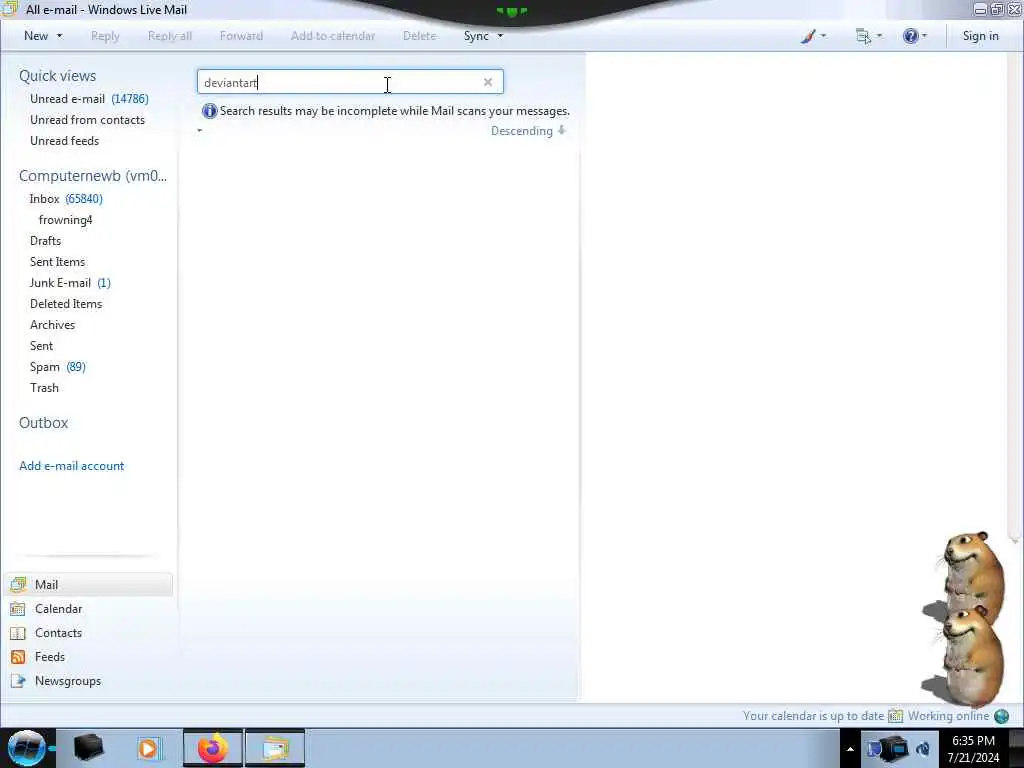This screenshot has height=768, width=1024.
Task: Click the orange Feeds RSS icon
Action: click(x=18, y=657)
